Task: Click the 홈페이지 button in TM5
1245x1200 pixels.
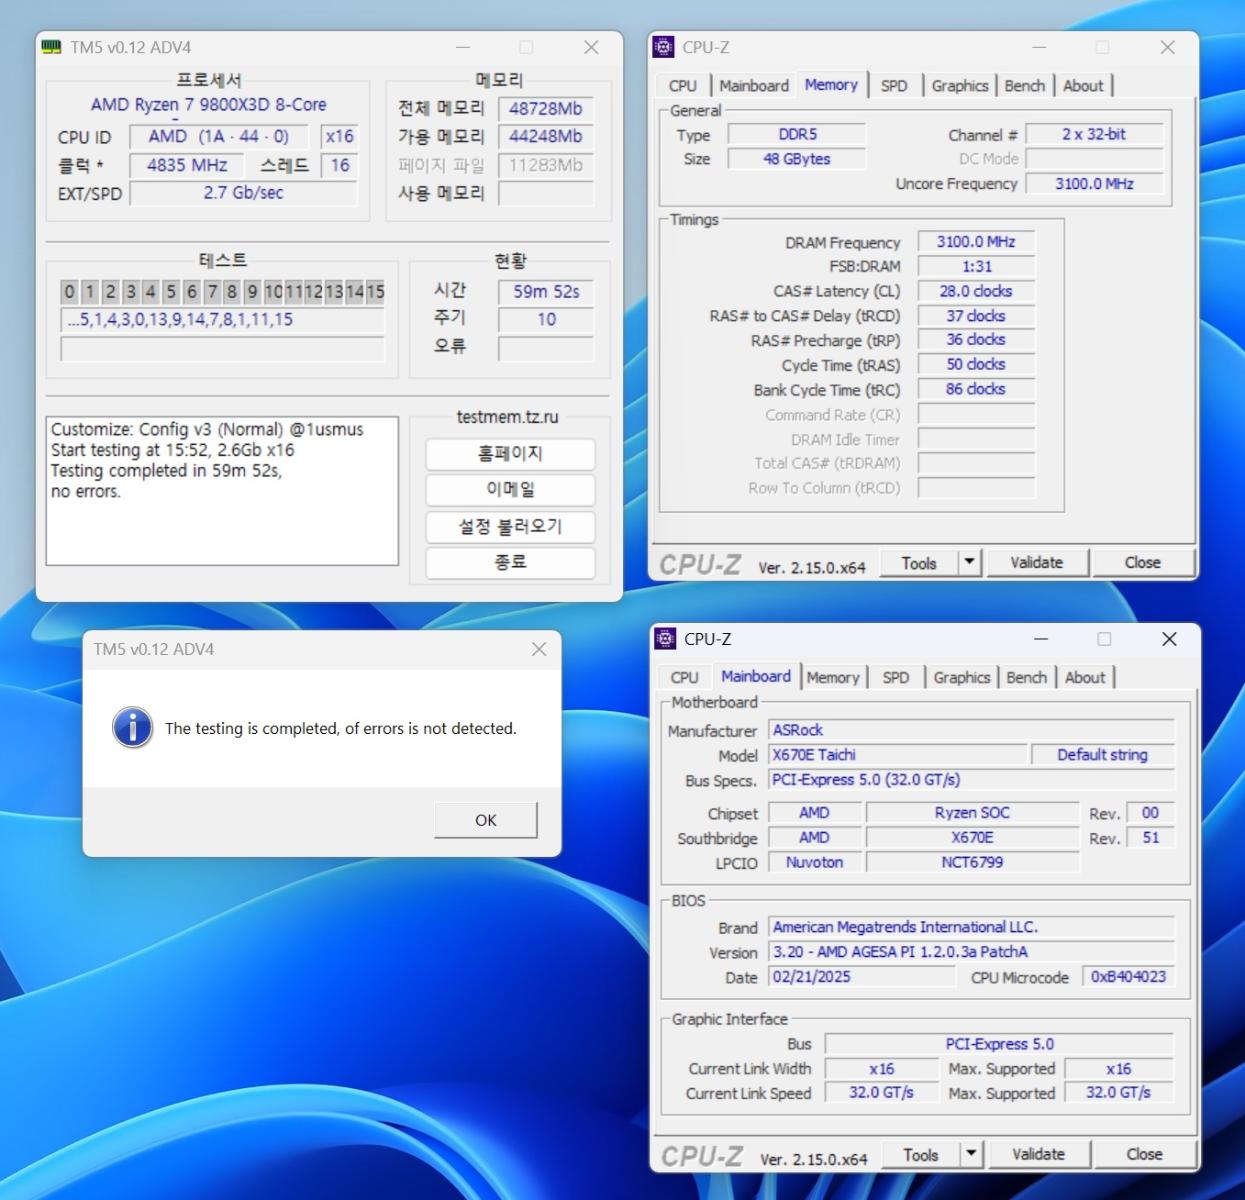Action: (x=510, y=454)
